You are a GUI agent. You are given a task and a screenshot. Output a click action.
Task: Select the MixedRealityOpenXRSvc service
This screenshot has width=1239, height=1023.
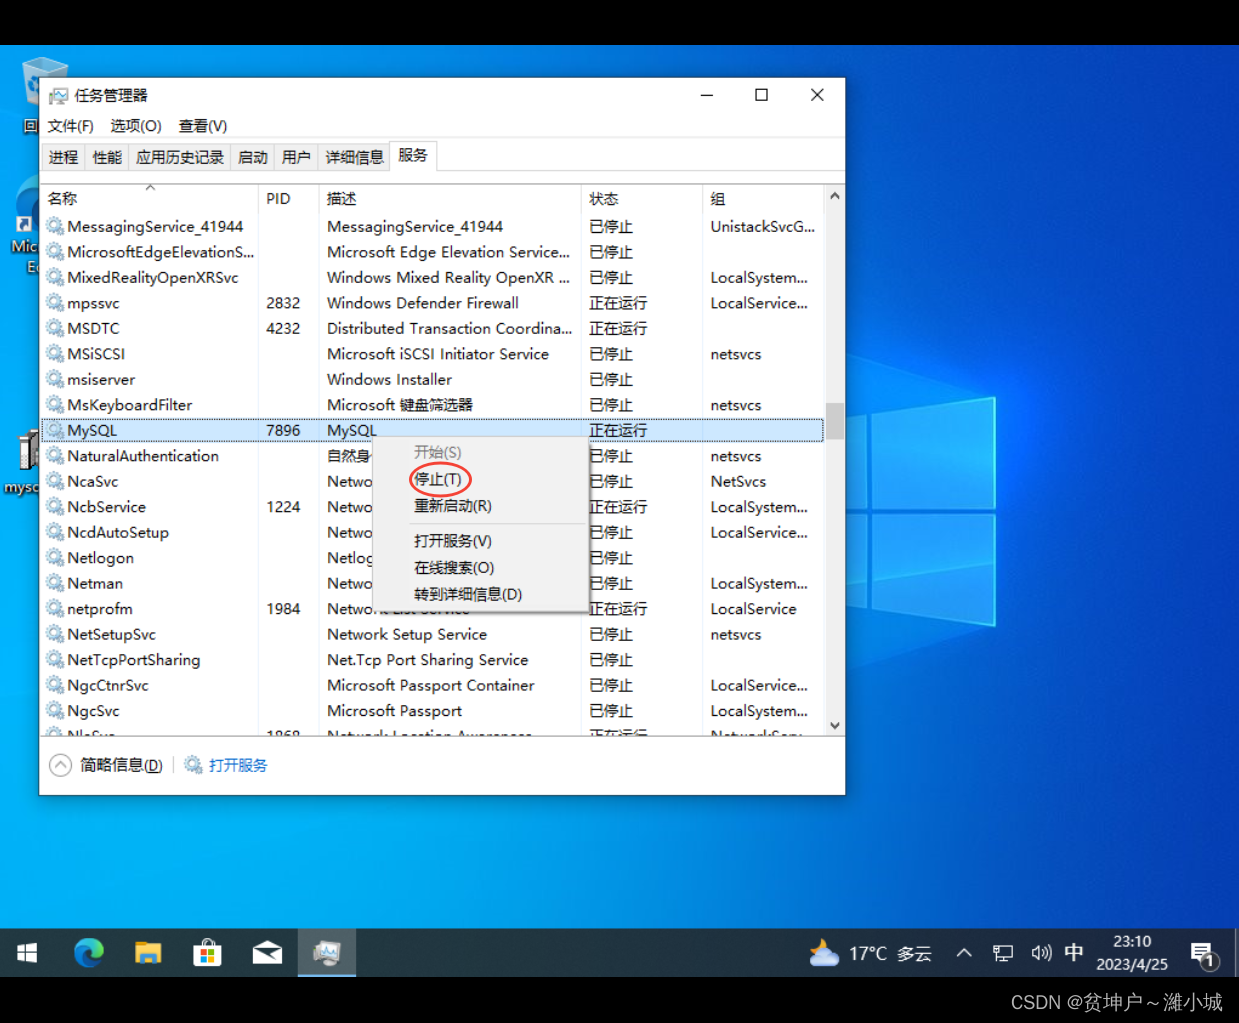point(433,277)
